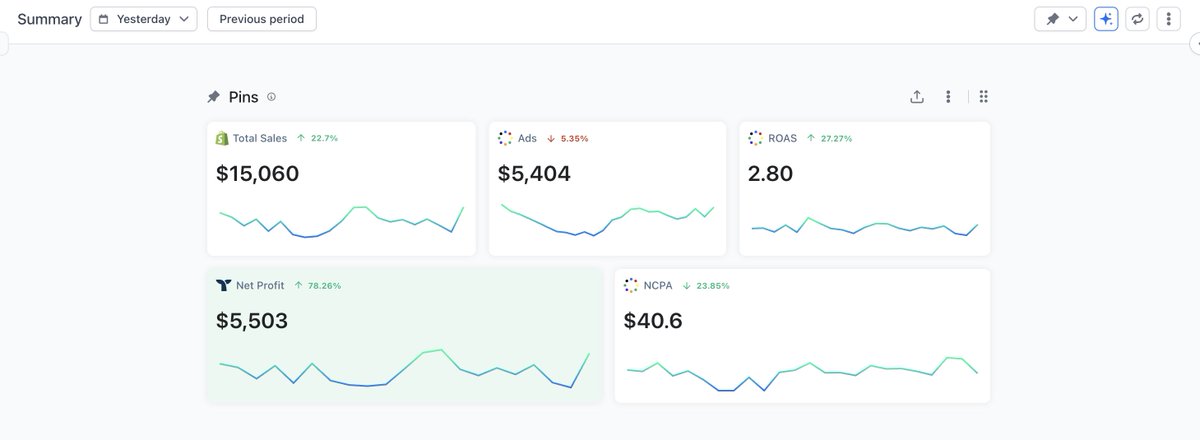Click the Ads $5,404 value
Viewport: 1200px width, 440px height.
[534, 174]
